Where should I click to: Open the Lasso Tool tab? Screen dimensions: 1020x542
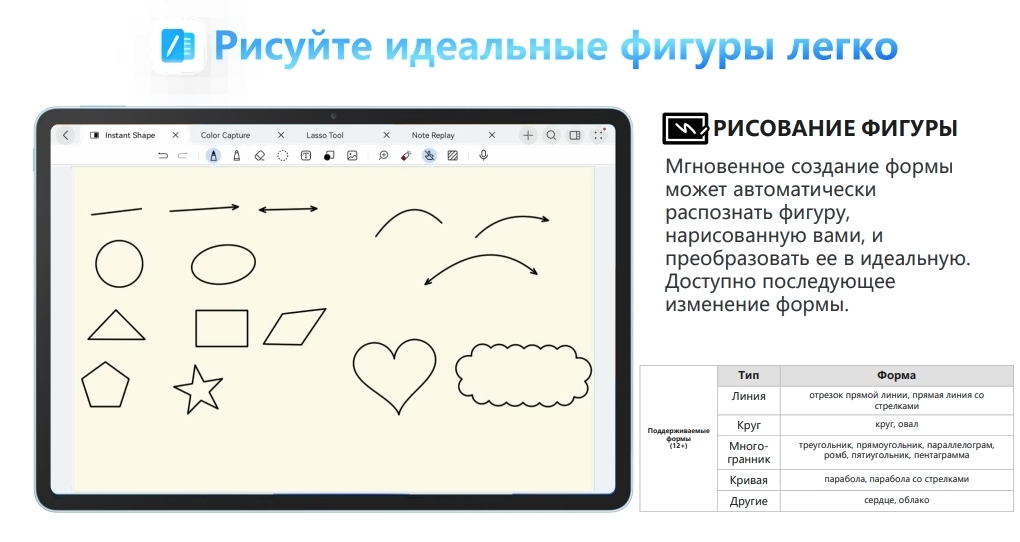(x=324, y=135)
